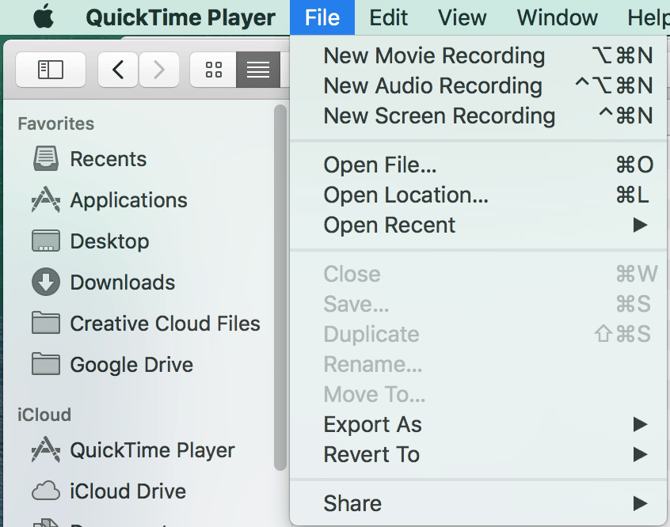Expand the Export As submenu
This screenshot has width=670, height=527.
tap(478, 424)
